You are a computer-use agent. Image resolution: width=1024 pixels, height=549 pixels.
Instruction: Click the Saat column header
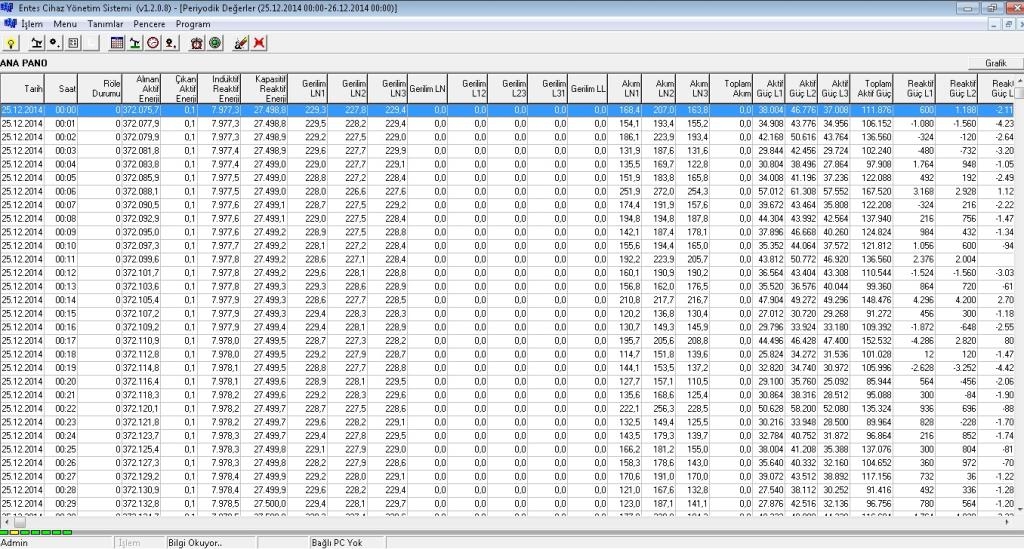coord(61,88)
